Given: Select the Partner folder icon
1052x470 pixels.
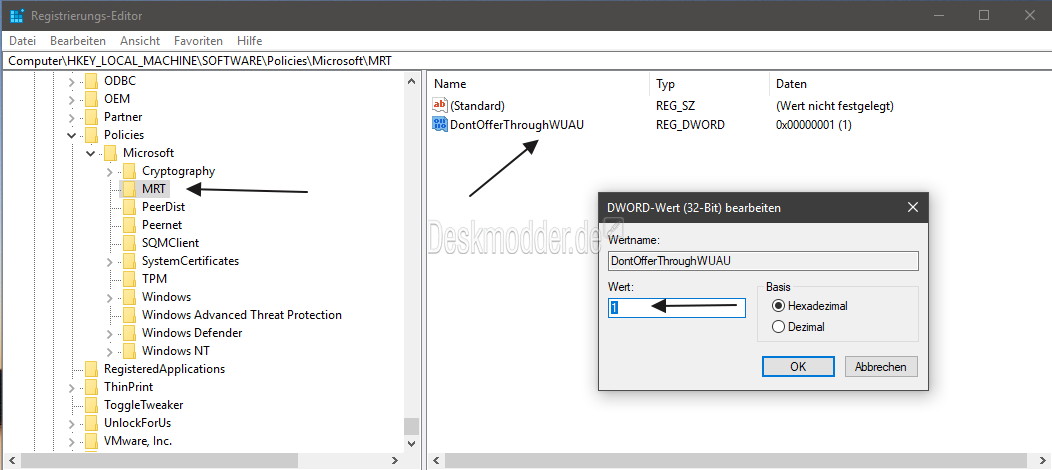Looking at the screenshot, I should (x=91, y=117).
